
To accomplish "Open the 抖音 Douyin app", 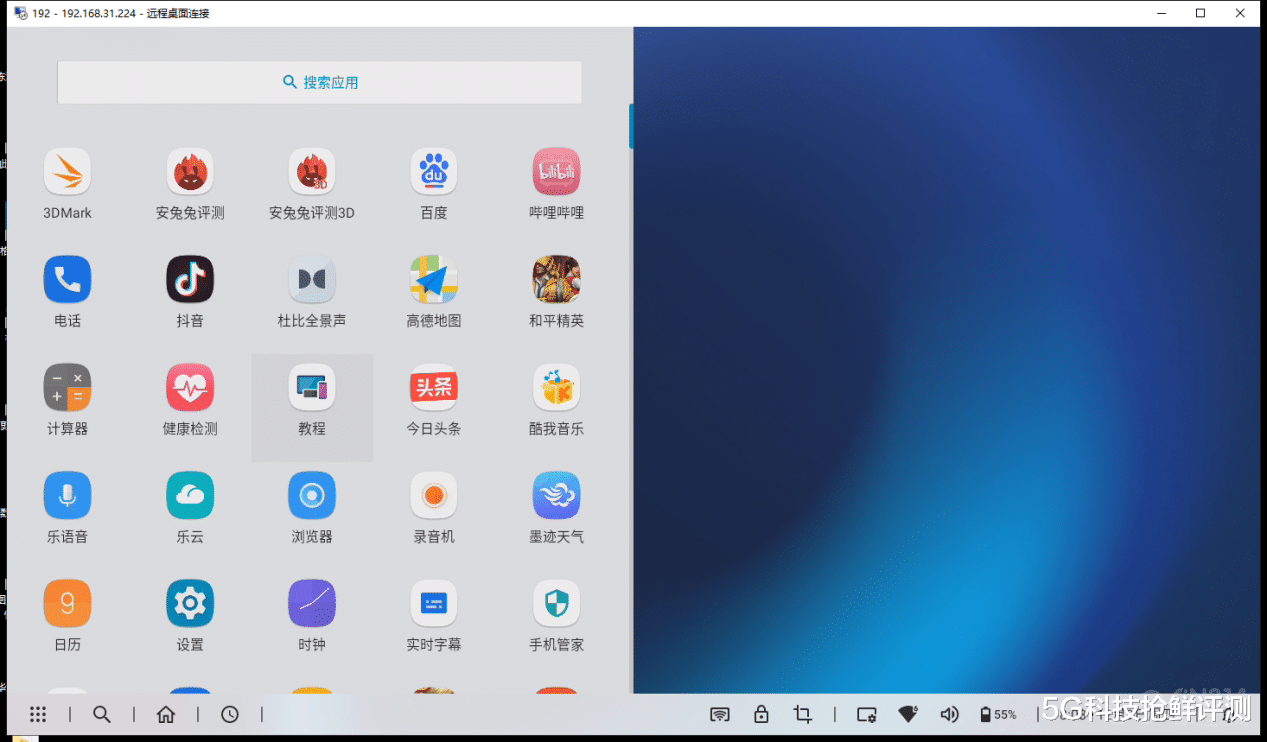I will click(189, 279).
